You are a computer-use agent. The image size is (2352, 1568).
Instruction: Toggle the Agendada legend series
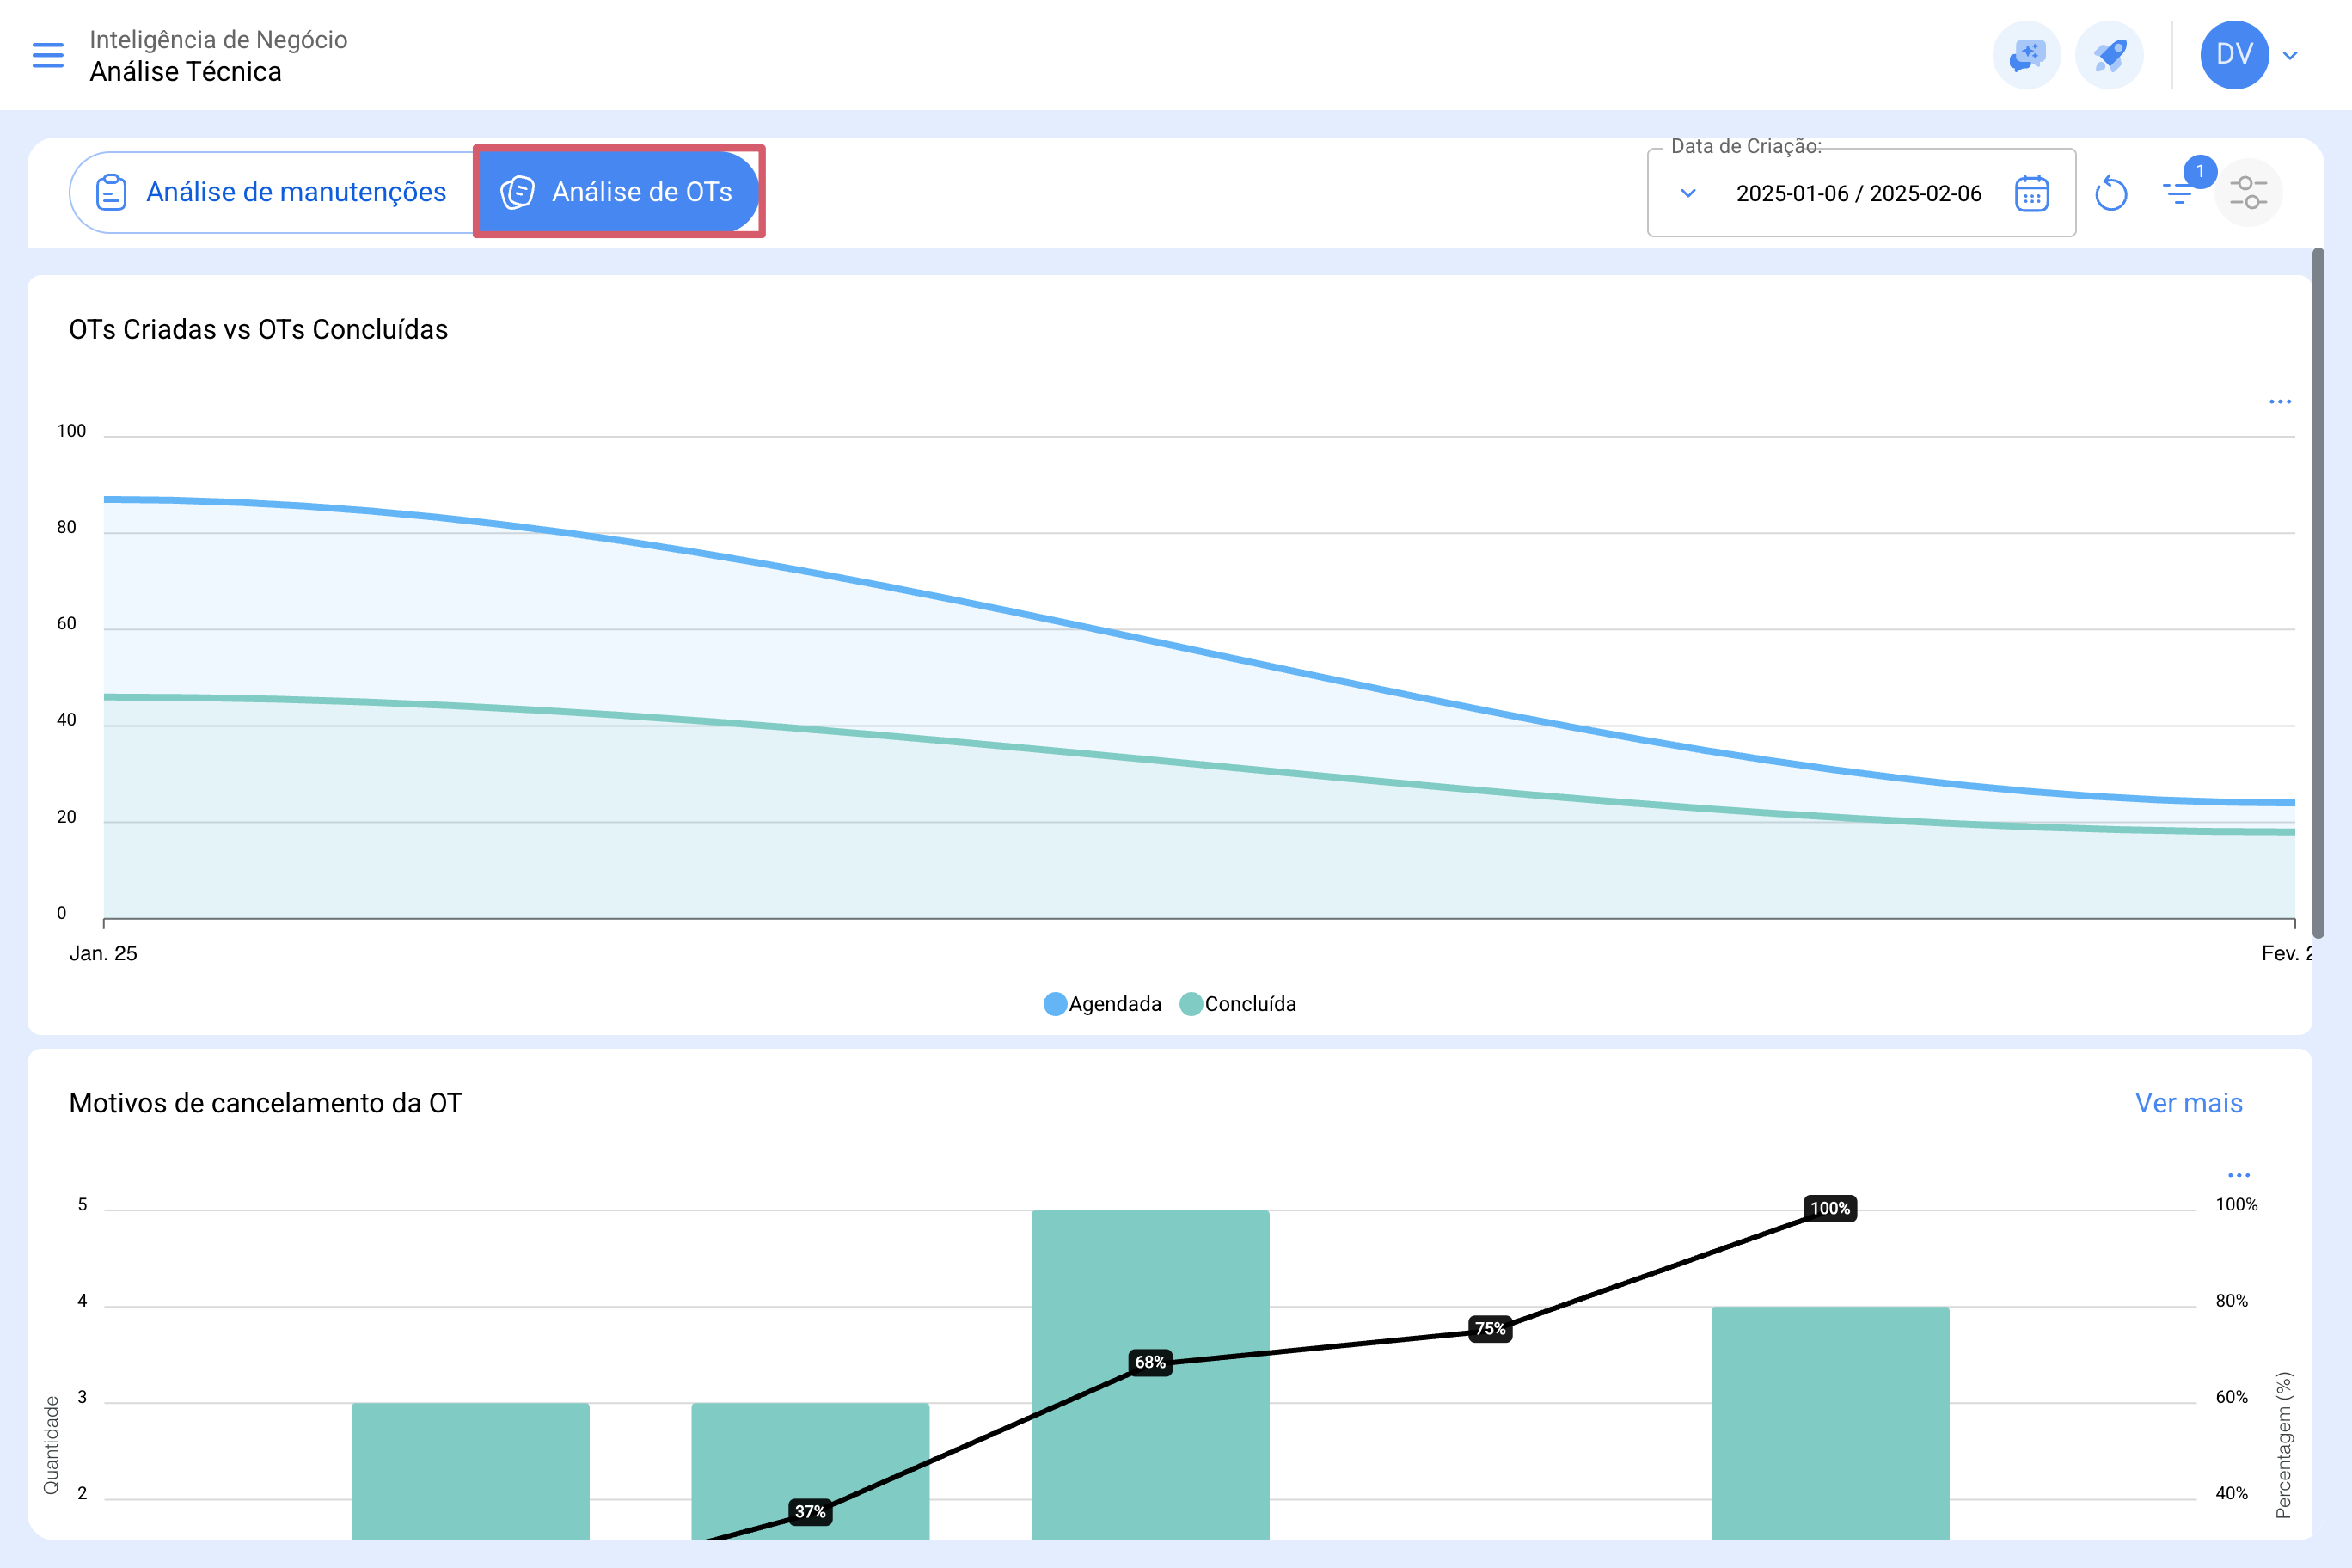pyautogui.click(x=1102, y=1004)
